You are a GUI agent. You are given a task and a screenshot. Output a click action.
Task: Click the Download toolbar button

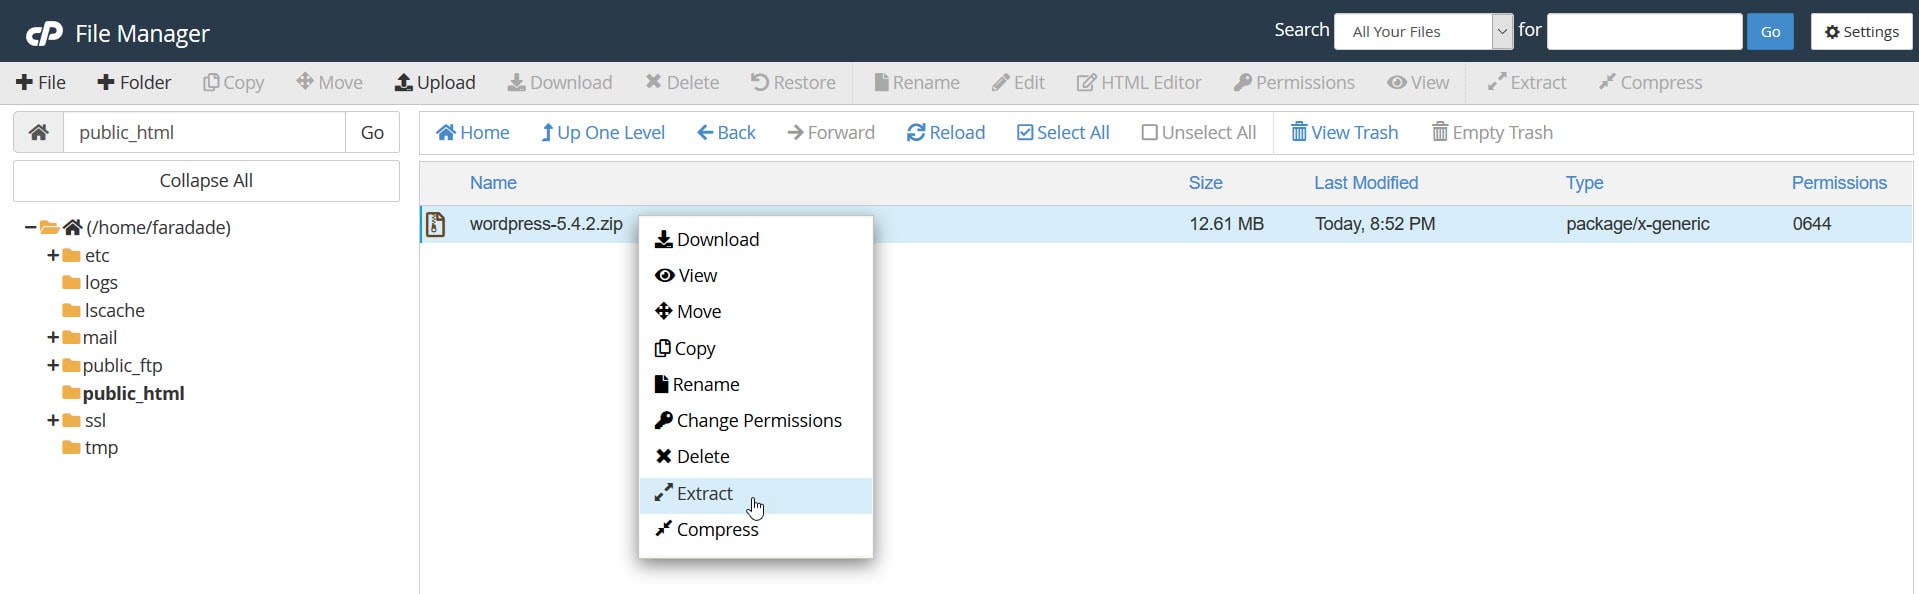560,82
